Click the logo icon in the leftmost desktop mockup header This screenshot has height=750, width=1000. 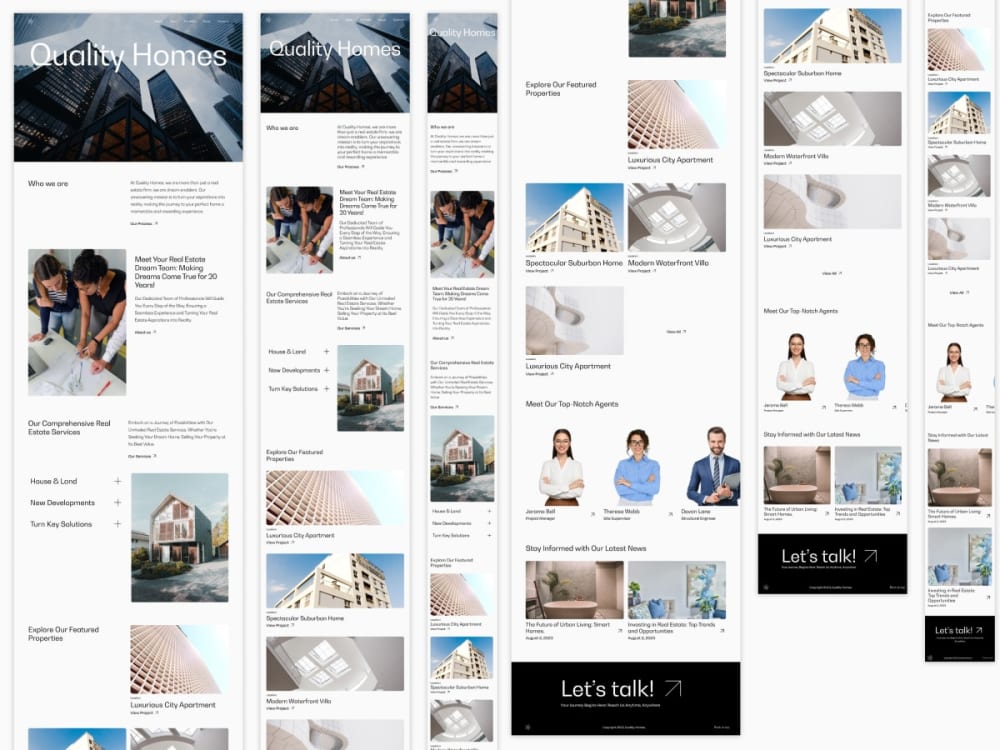tap(30, 21)
